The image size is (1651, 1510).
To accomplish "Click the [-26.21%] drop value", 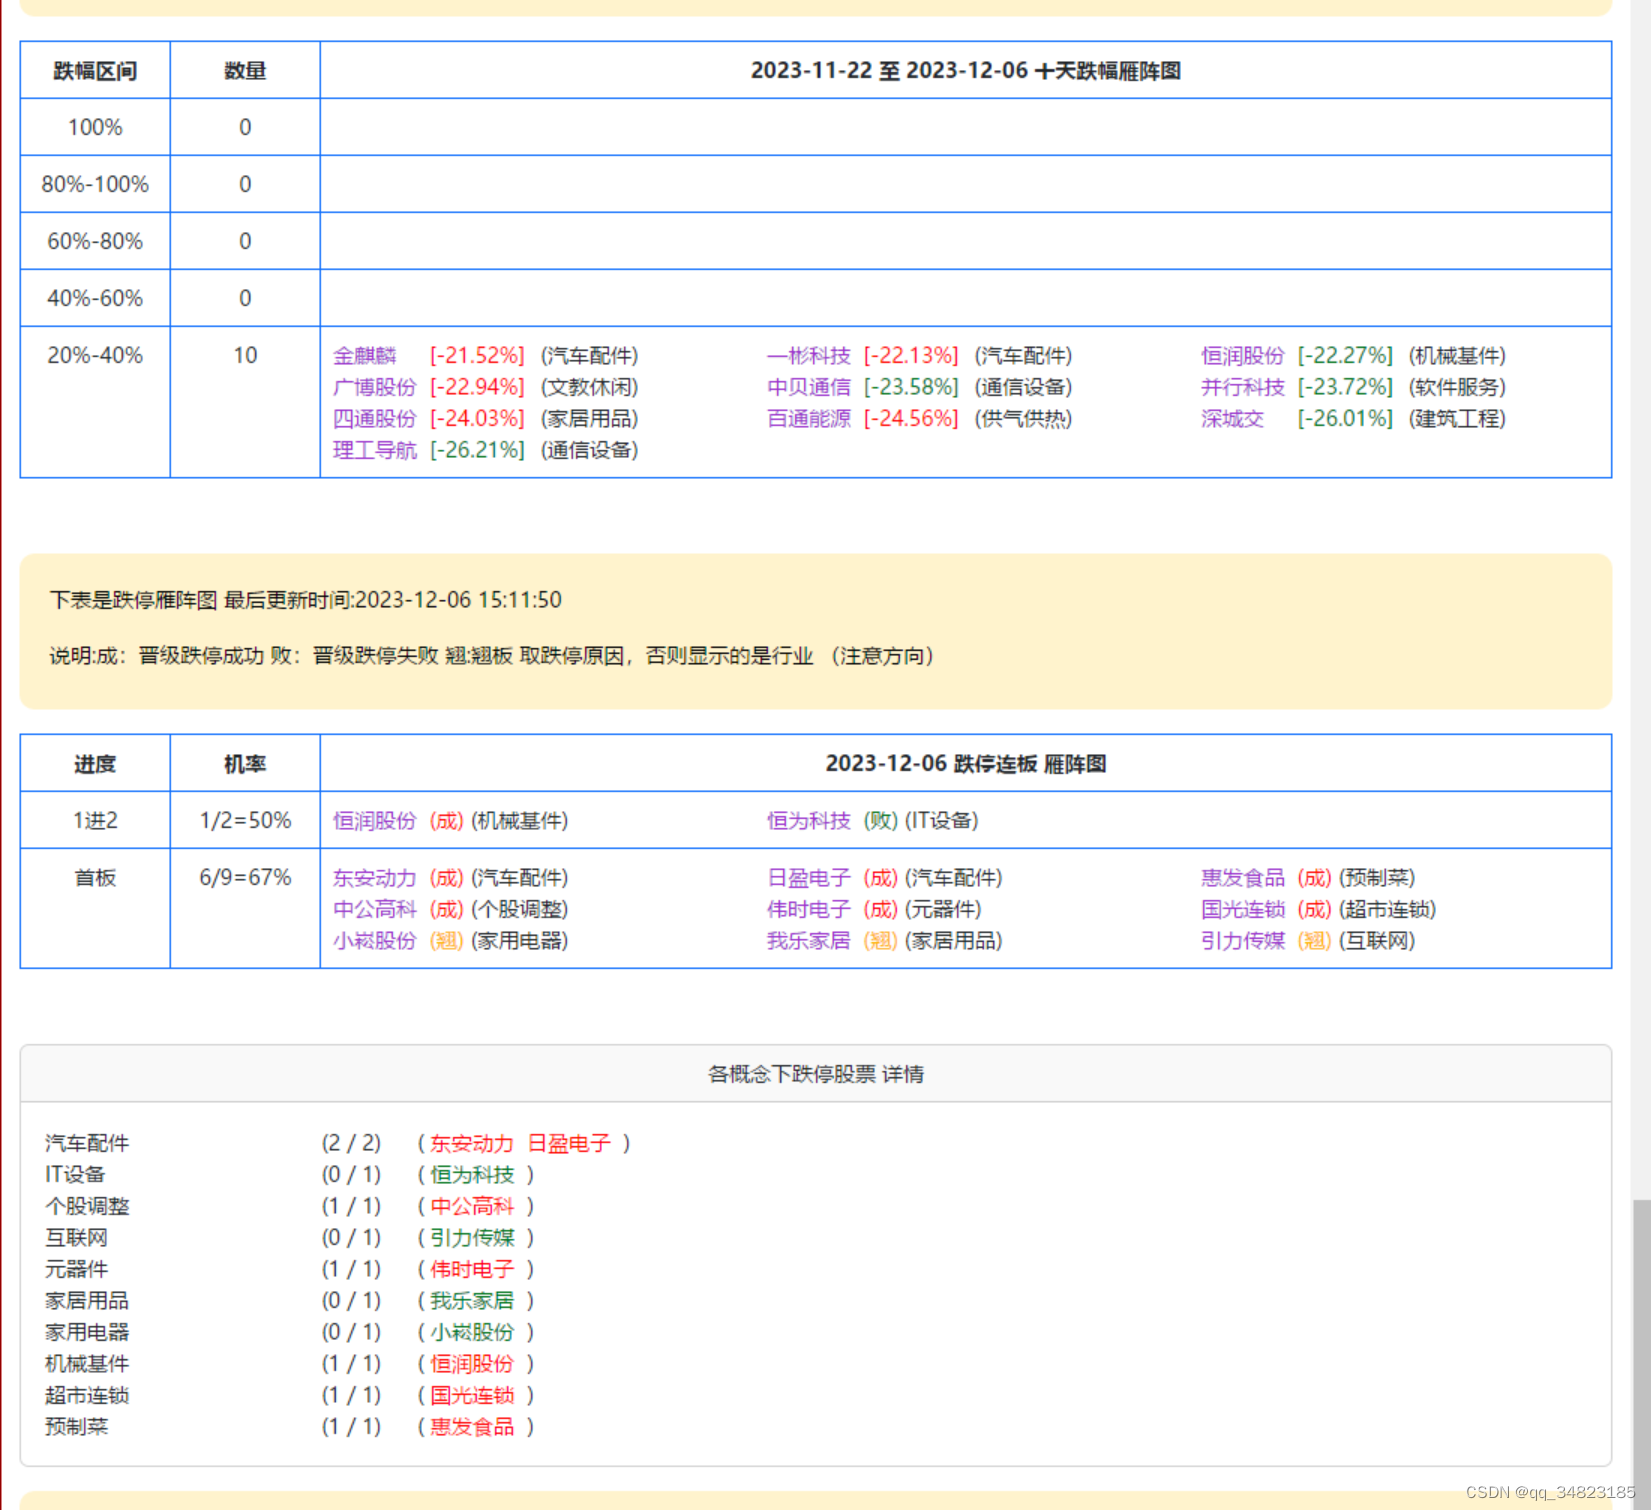I will click(477, 450).
